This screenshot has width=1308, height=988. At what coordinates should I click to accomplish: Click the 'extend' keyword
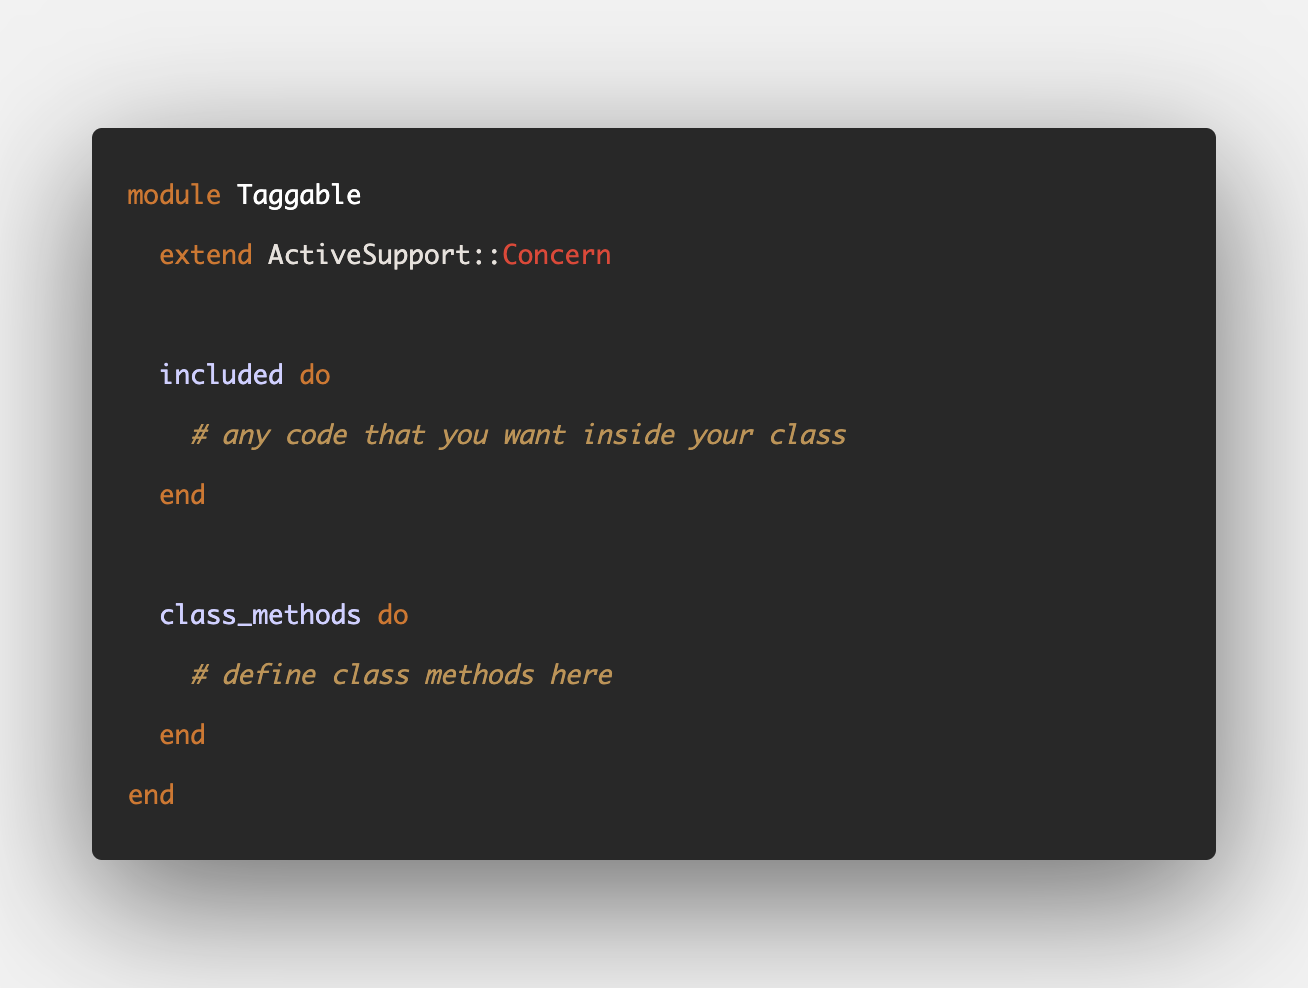206,254
